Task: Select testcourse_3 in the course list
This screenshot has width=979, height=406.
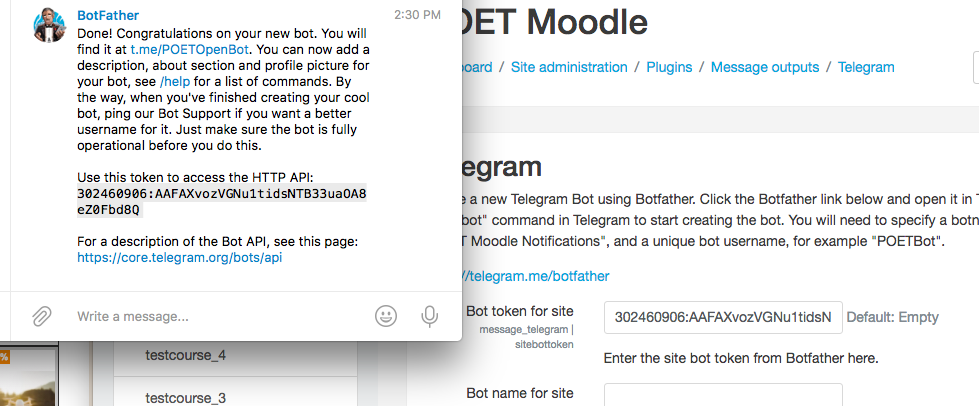Action: [185, 397]
